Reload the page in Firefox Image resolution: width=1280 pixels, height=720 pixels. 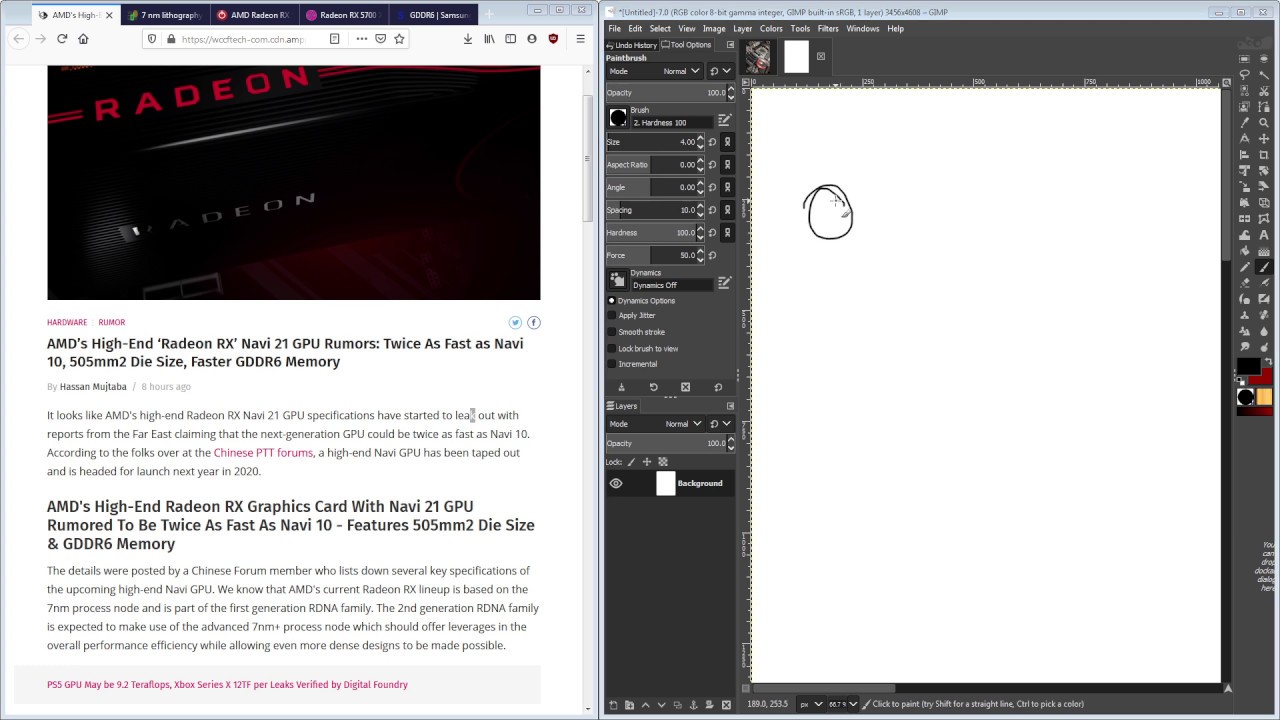[62, 39]
